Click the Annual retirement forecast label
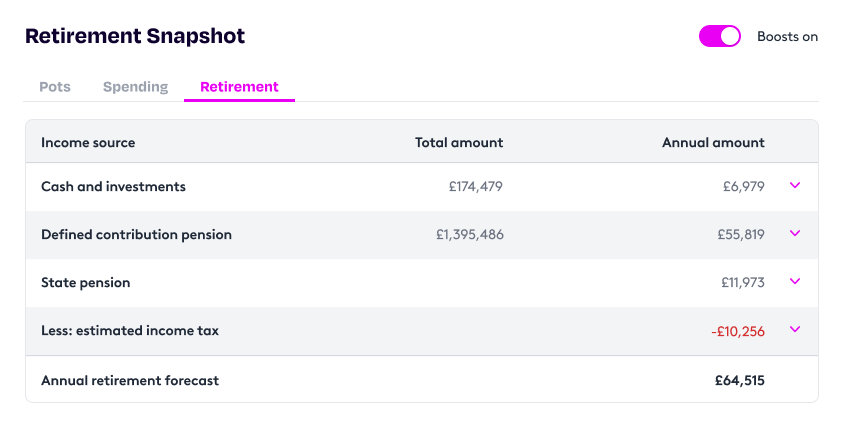 [130, 380]
